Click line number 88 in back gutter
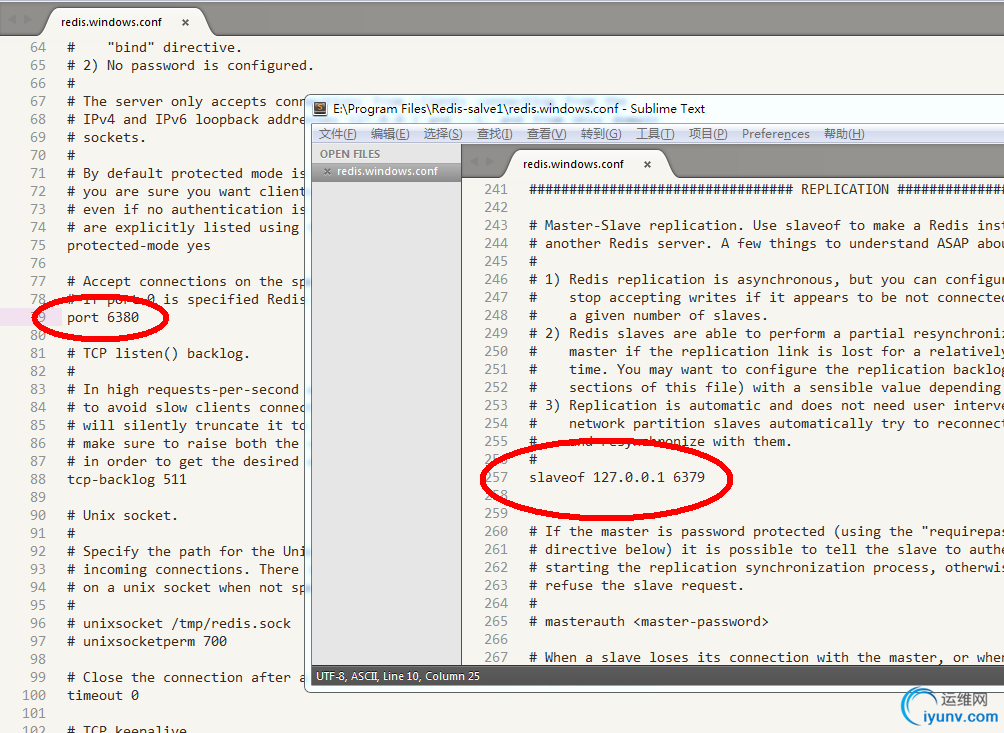The image size is (1004, 733). [38, 479]
